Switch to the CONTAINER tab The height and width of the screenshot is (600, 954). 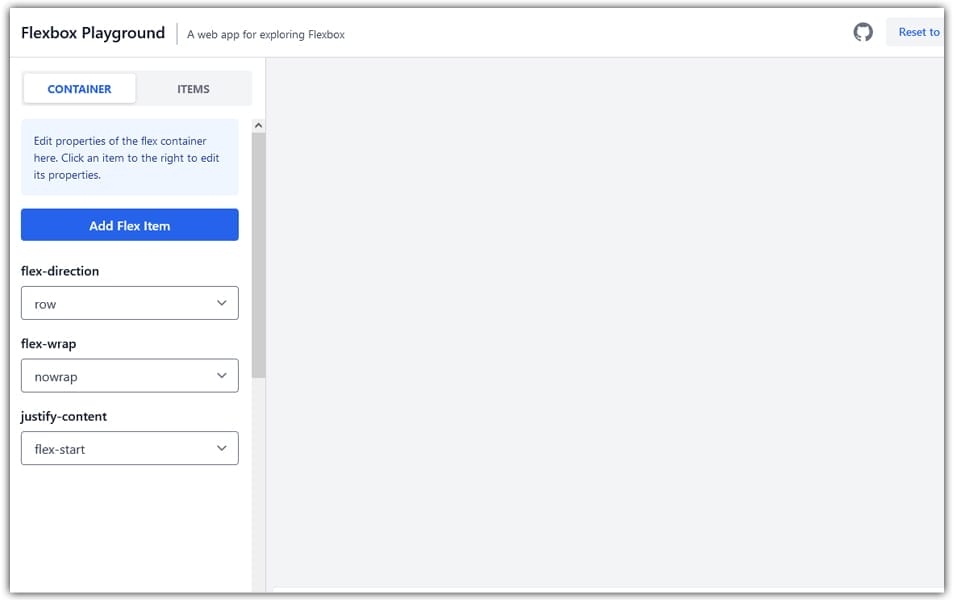click(80, 89)
